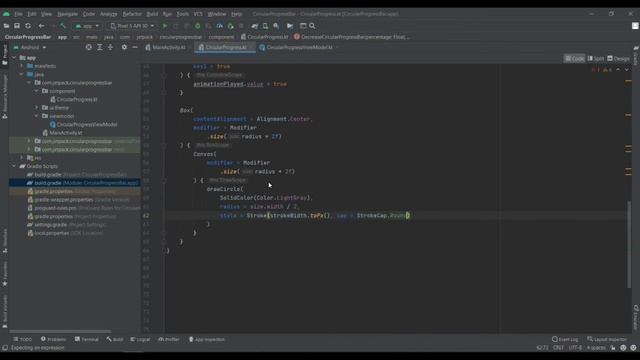Screen dimensions: 640x360
Task: Click Expand All in project panel
Action: click(100, 47)
